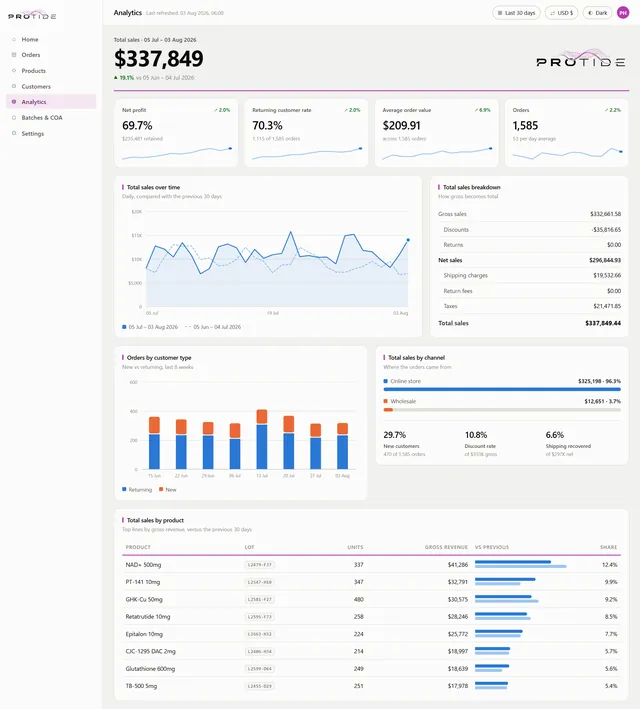The width and height of the screenshot is (640, 709).
Task: Click the green up triangle beside 19.1%
Action: click(116, 78)
